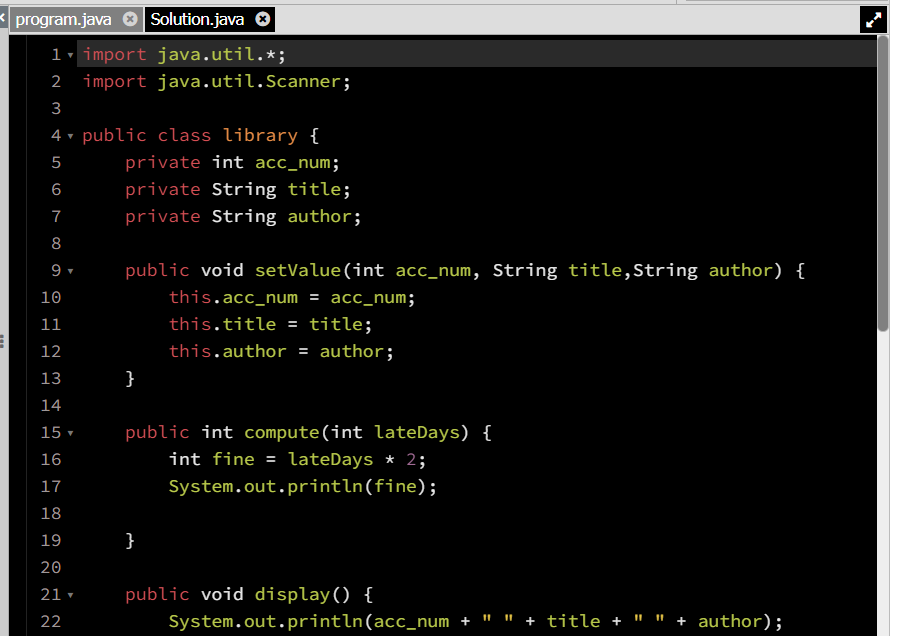899x636 pixels.
Task: Click line number 3 in the gutter
Action: (56, 108)
